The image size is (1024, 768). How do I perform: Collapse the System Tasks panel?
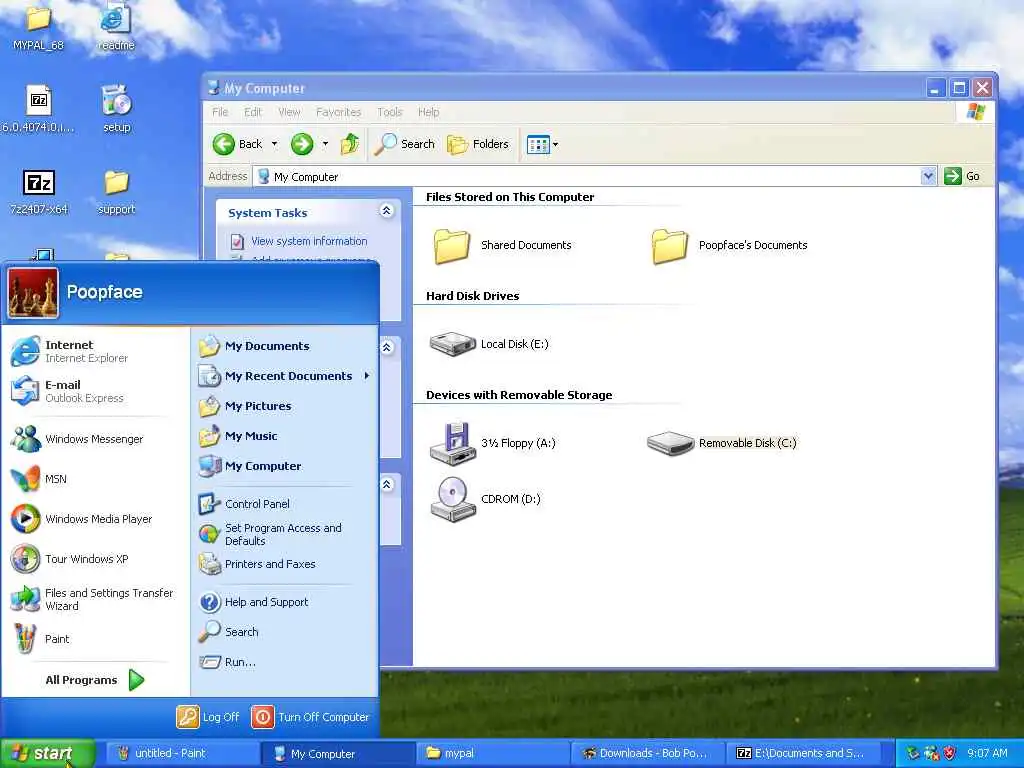point(387,210)
